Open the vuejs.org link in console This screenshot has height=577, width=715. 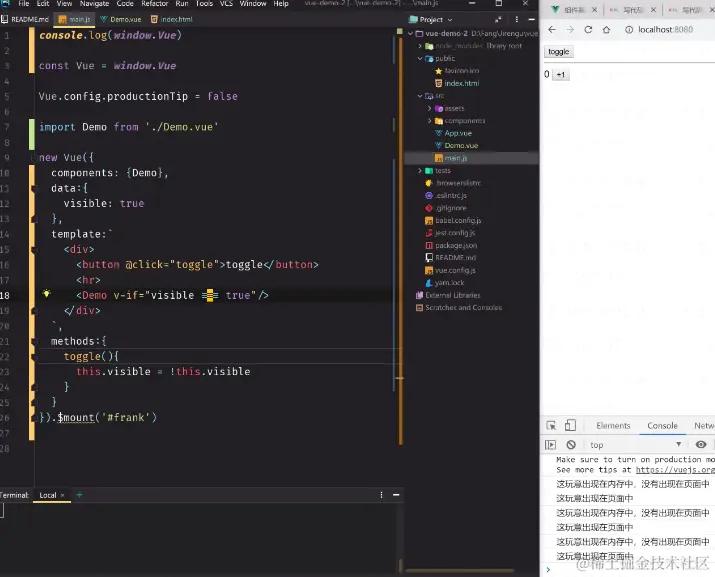pyautogui.click(x=675, y=470)
